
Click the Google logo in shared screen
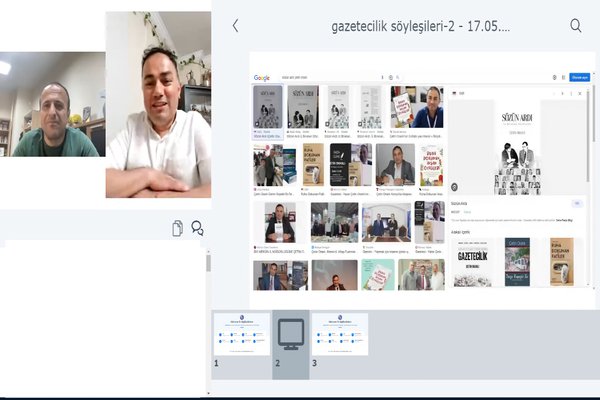point(262,78)
